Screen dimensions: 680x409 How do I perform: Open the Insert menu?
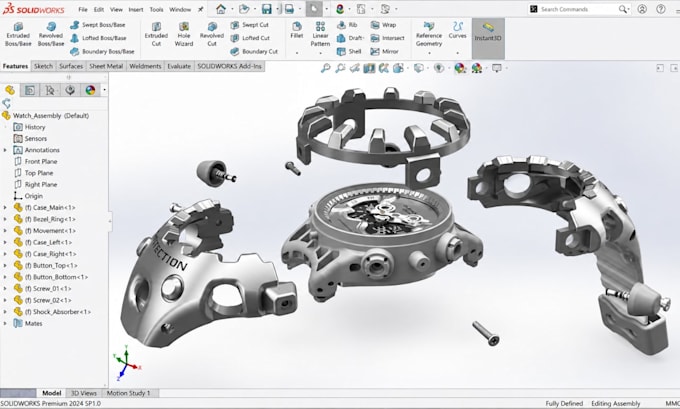(136, 9)
